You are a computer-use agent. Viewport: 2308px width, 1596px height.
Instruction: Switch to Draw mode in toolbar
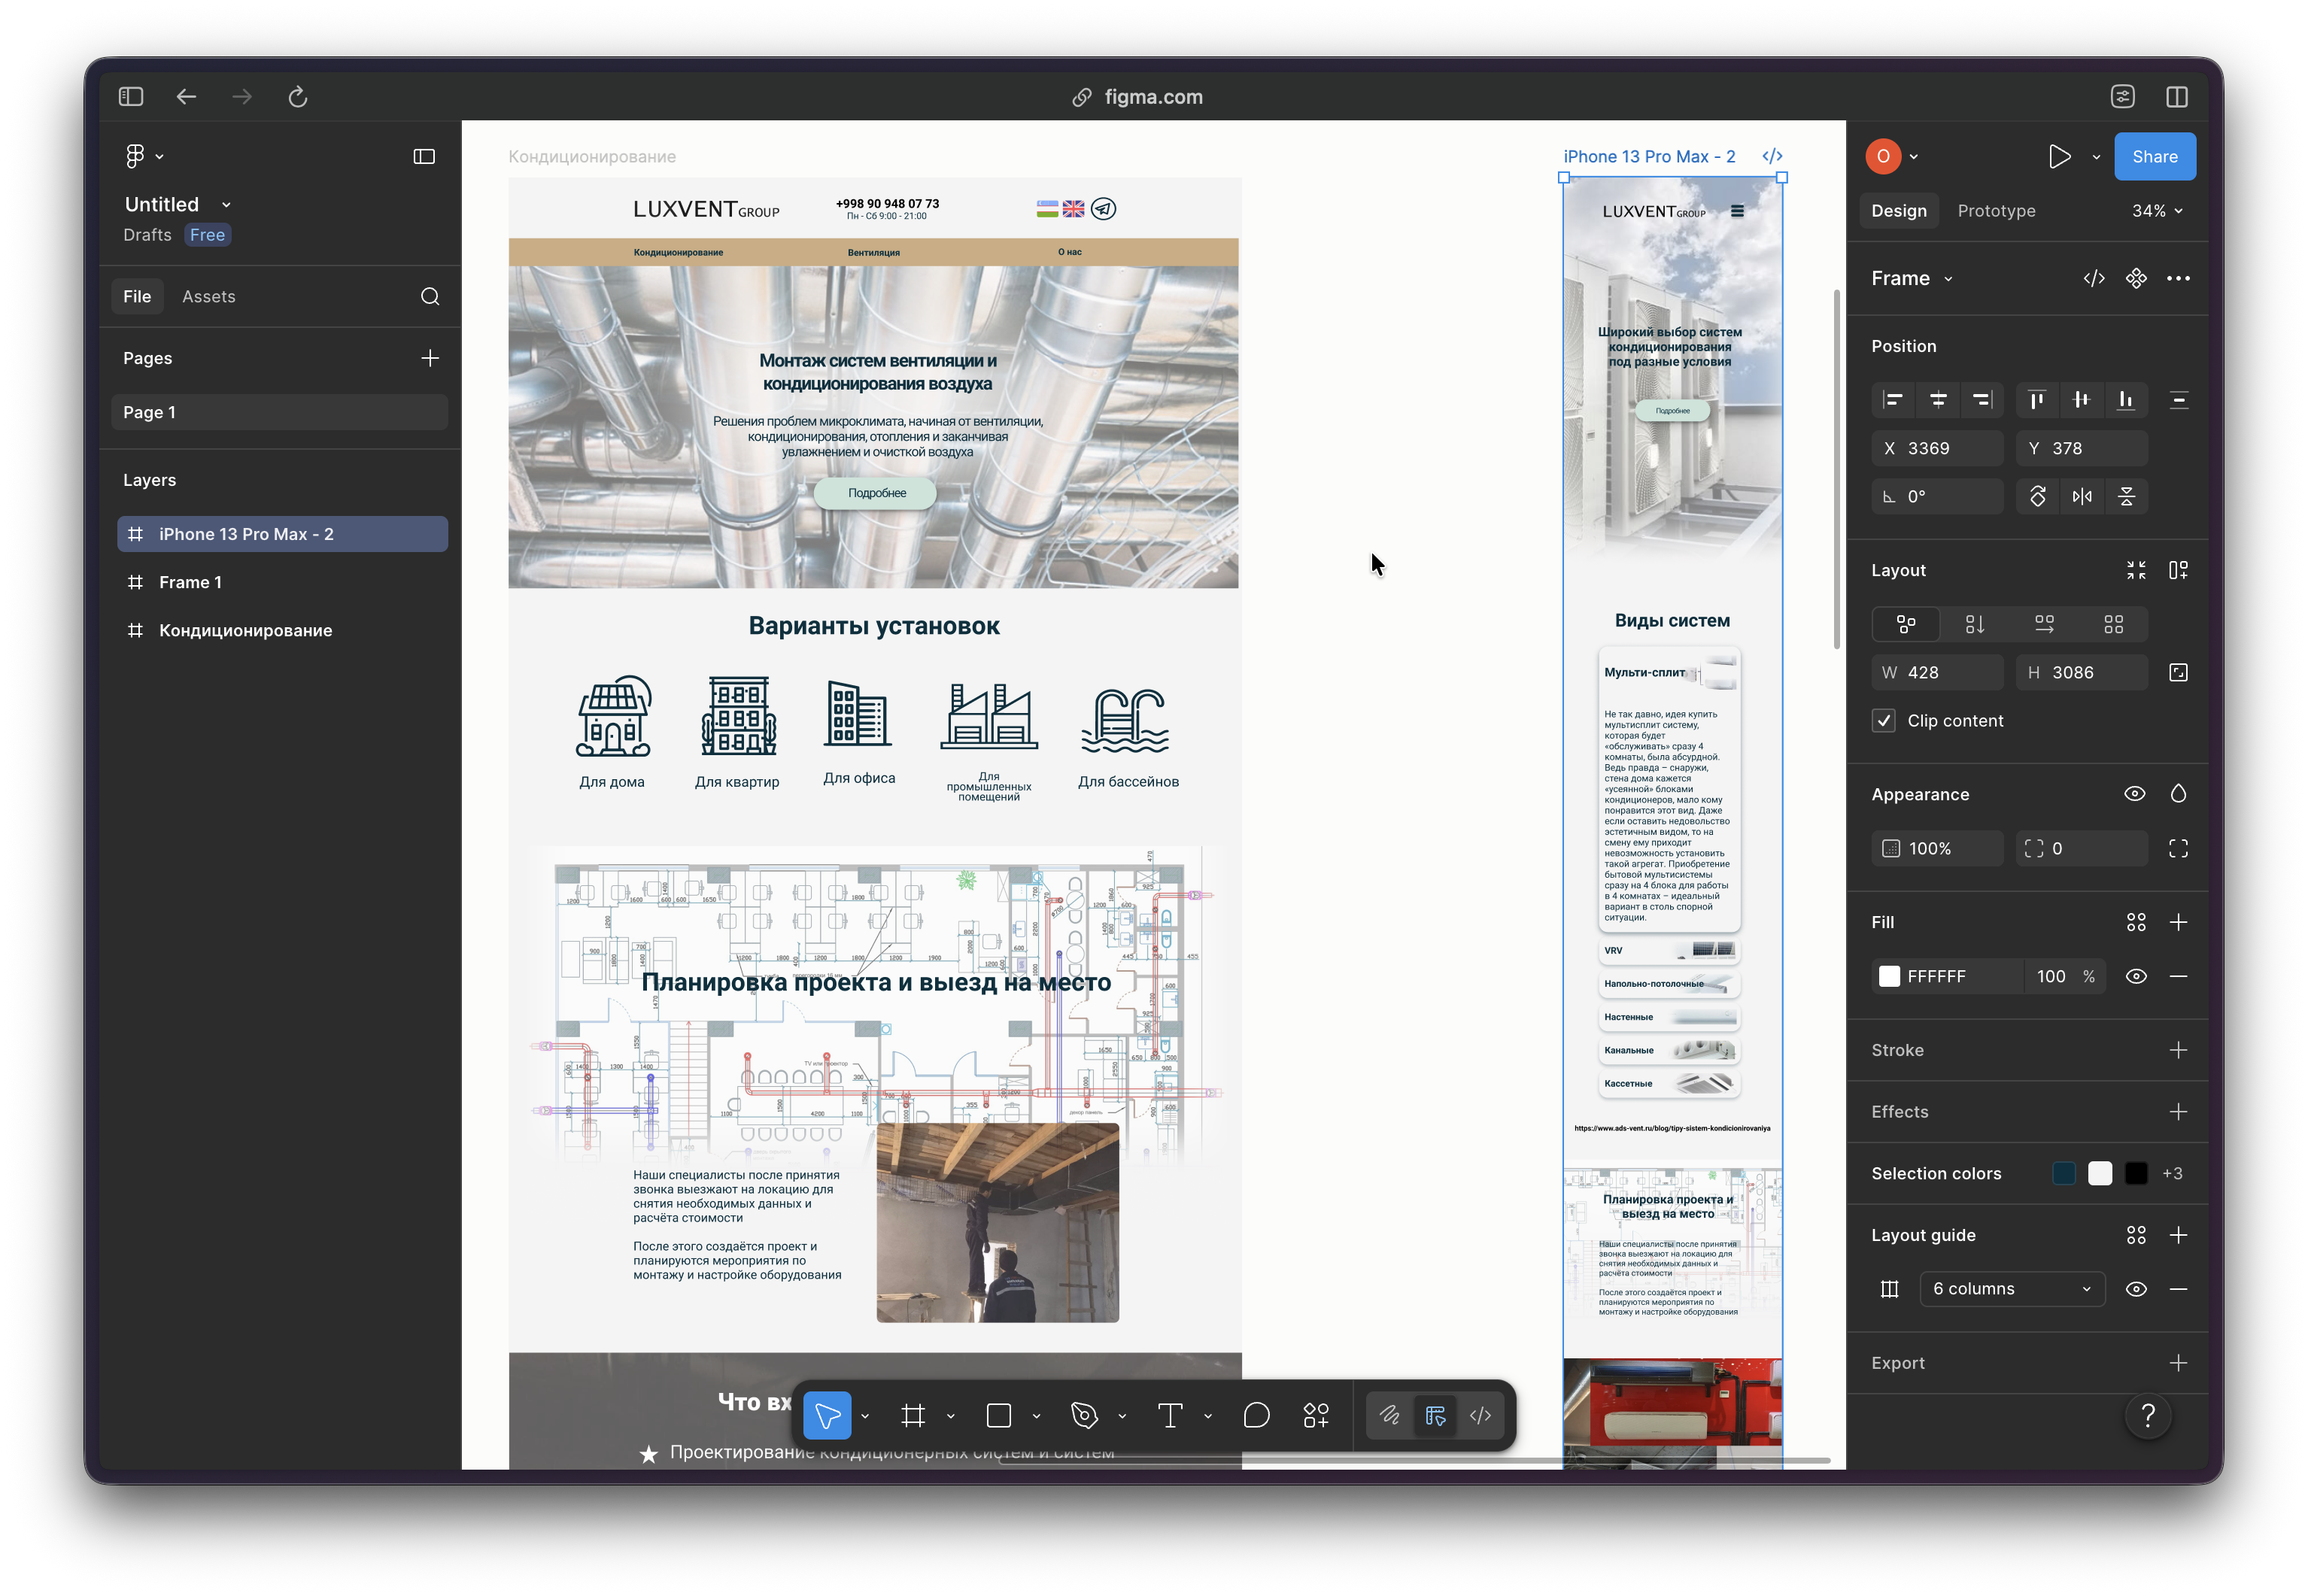(x=1390, y=1415)
